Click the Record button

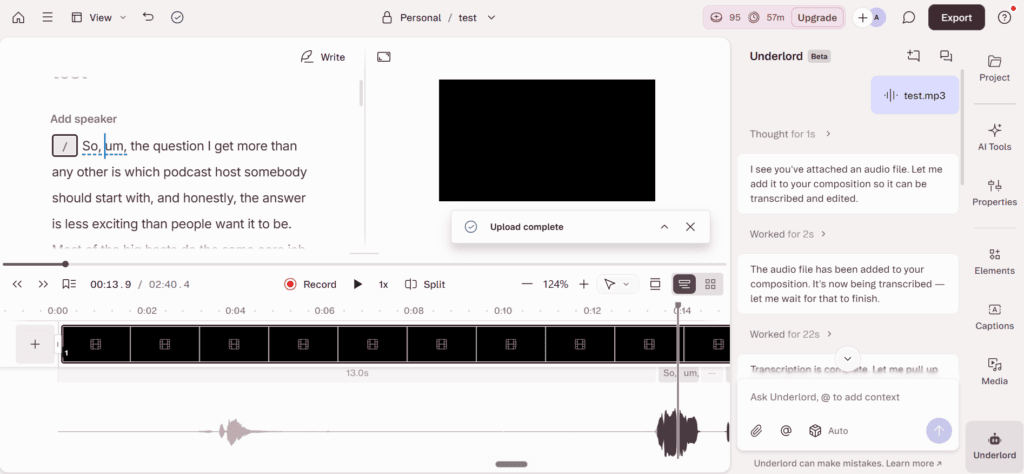(x=310, y=284)
